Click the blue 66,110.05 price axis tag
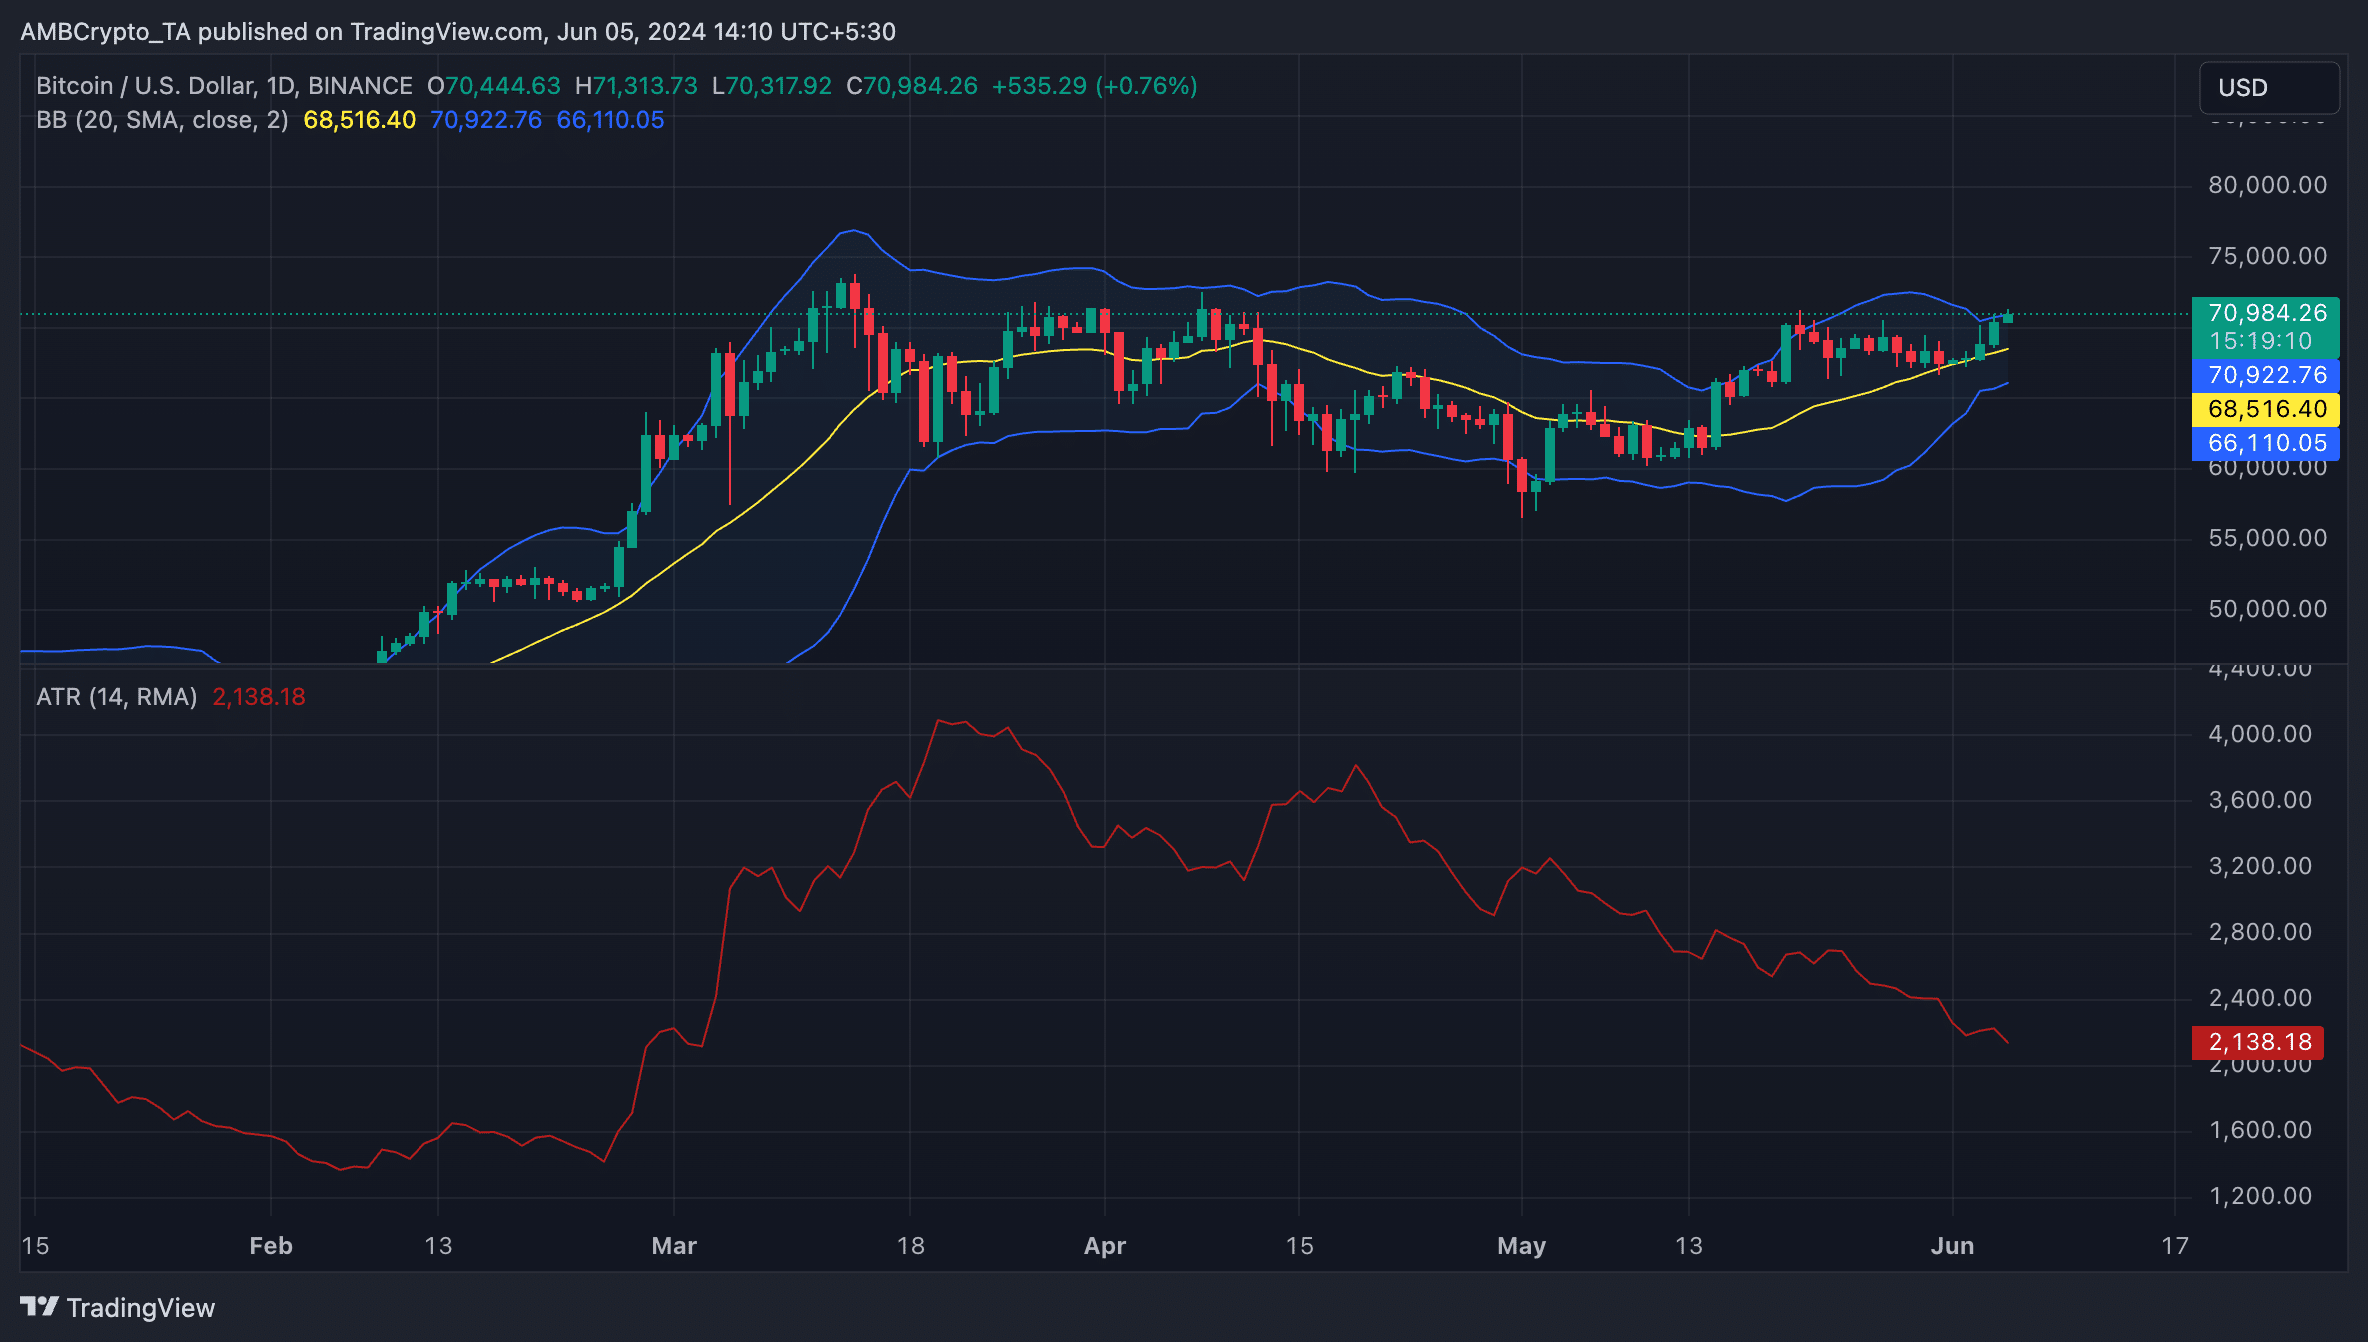The image size is (2368, 1342). 2265,443
